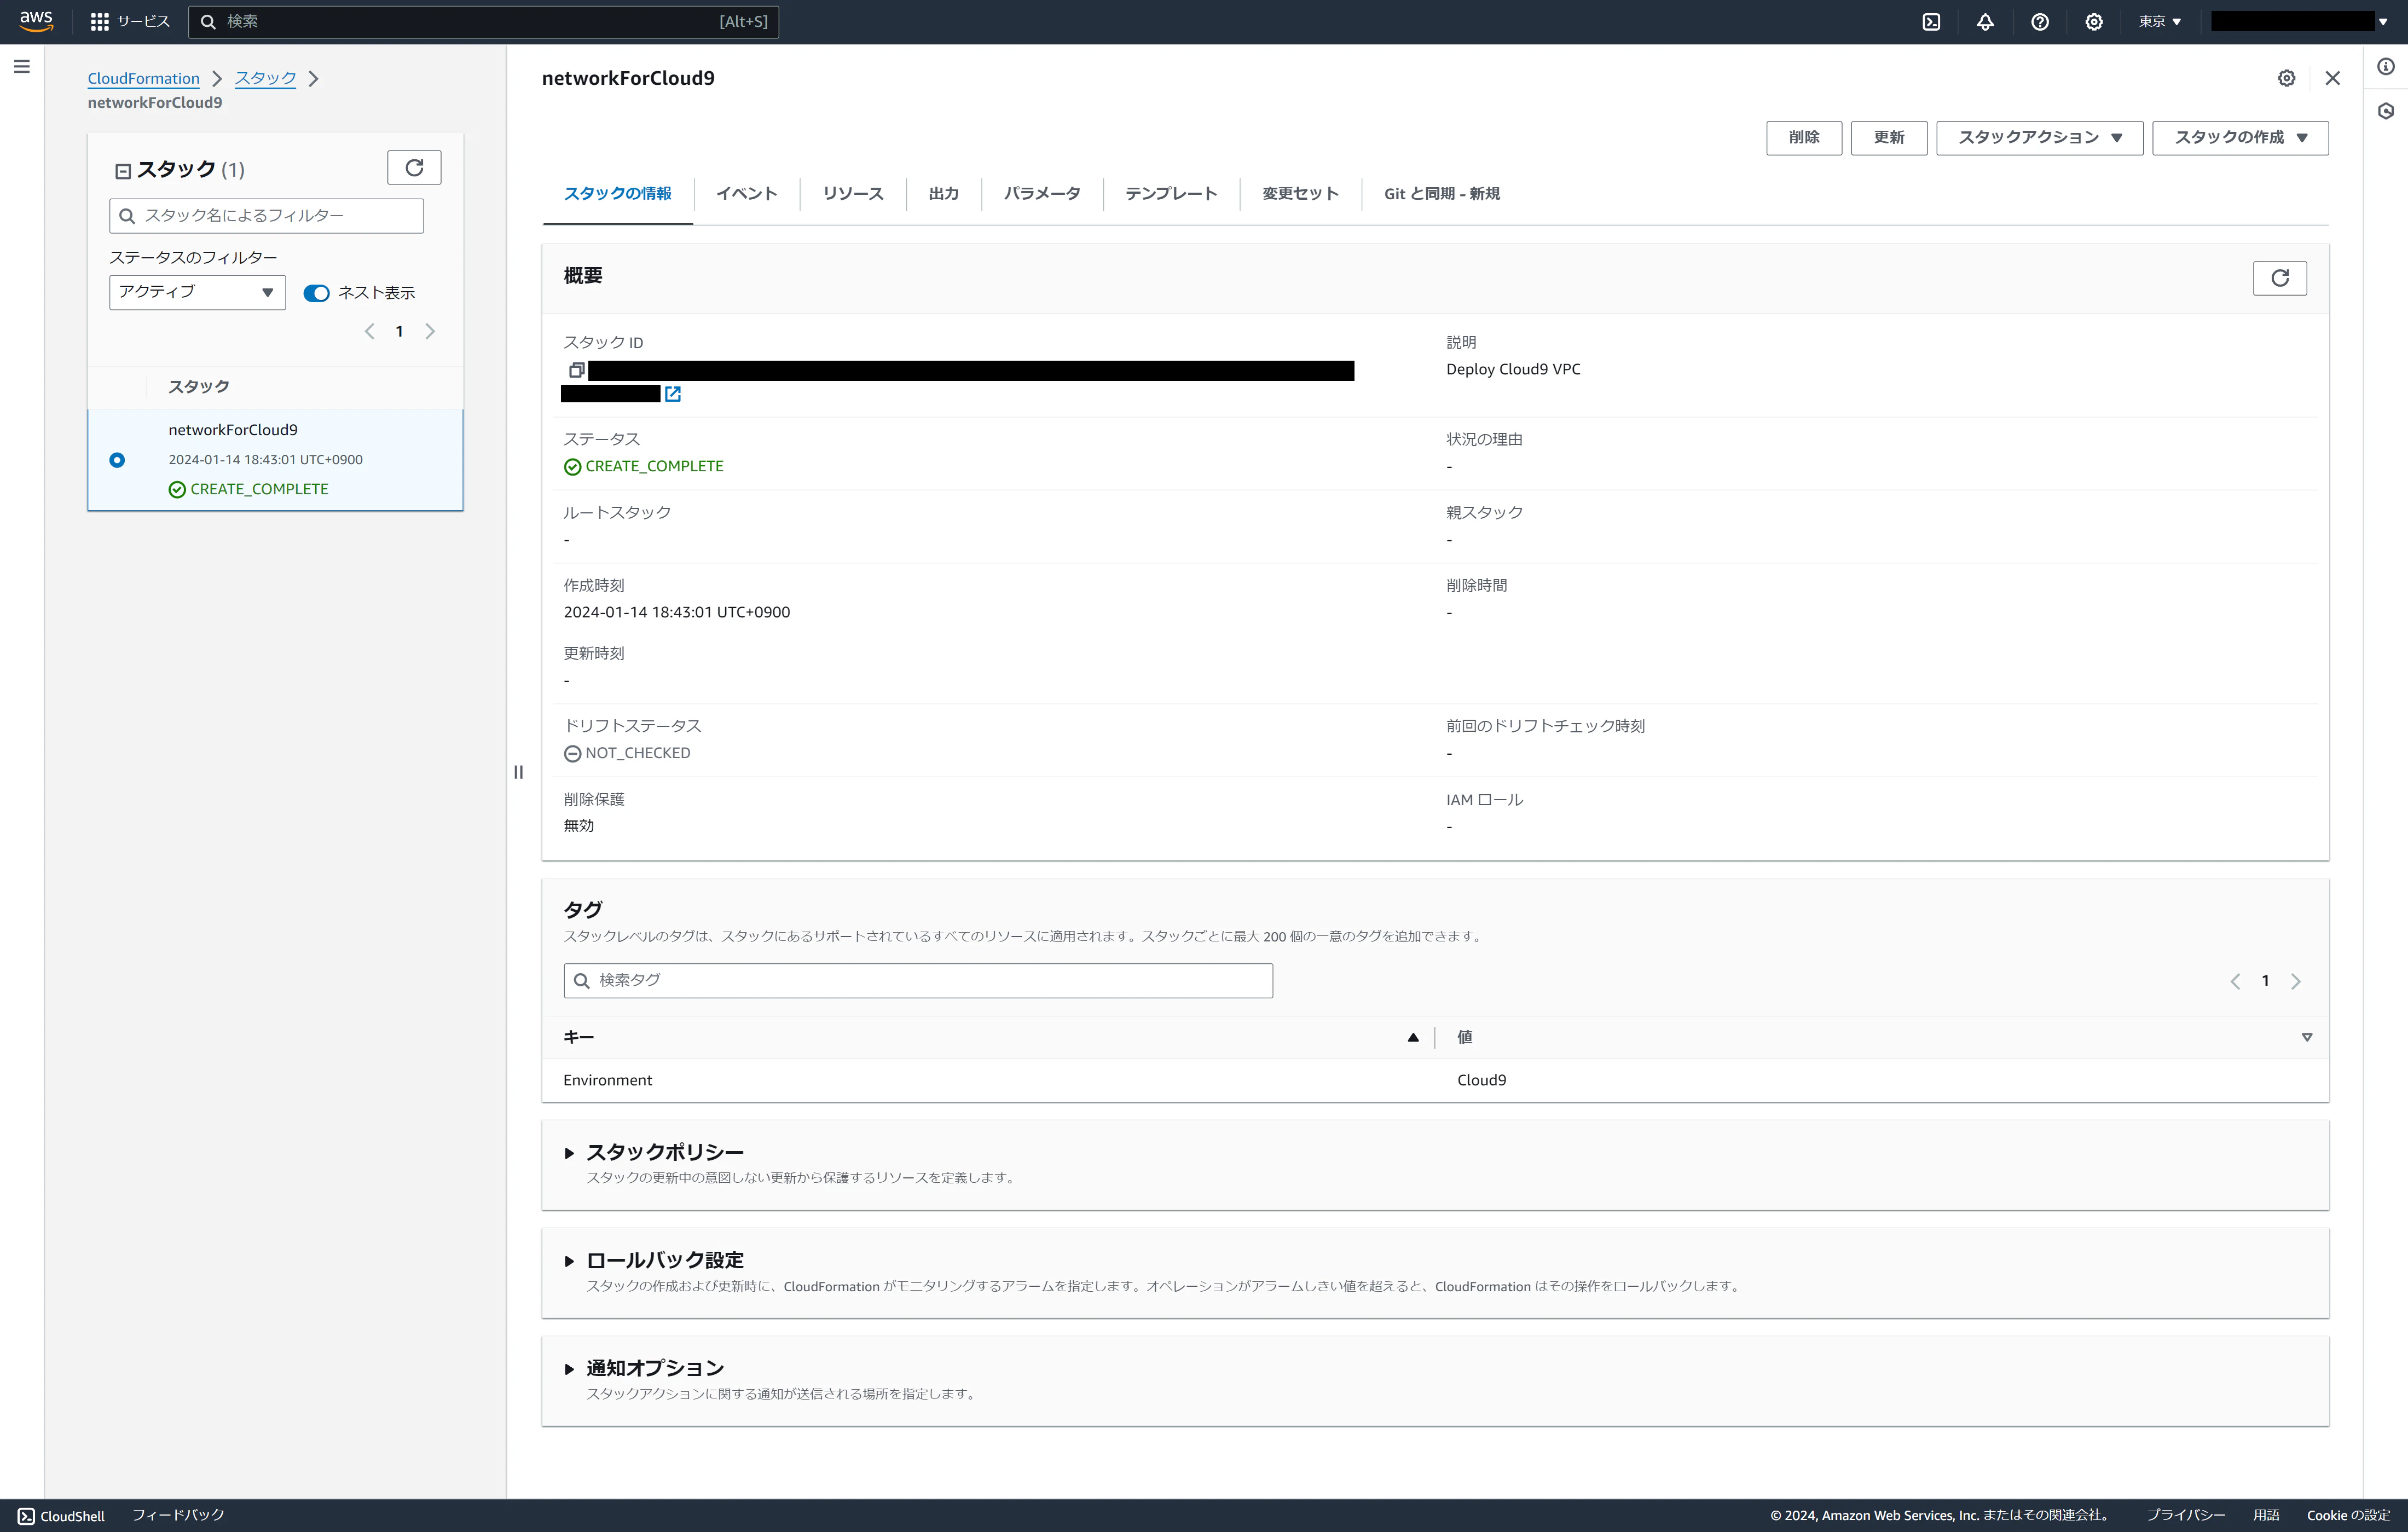Toggle the ネスト表示 switch
2408x1532 pixels.
coord(316,293)
